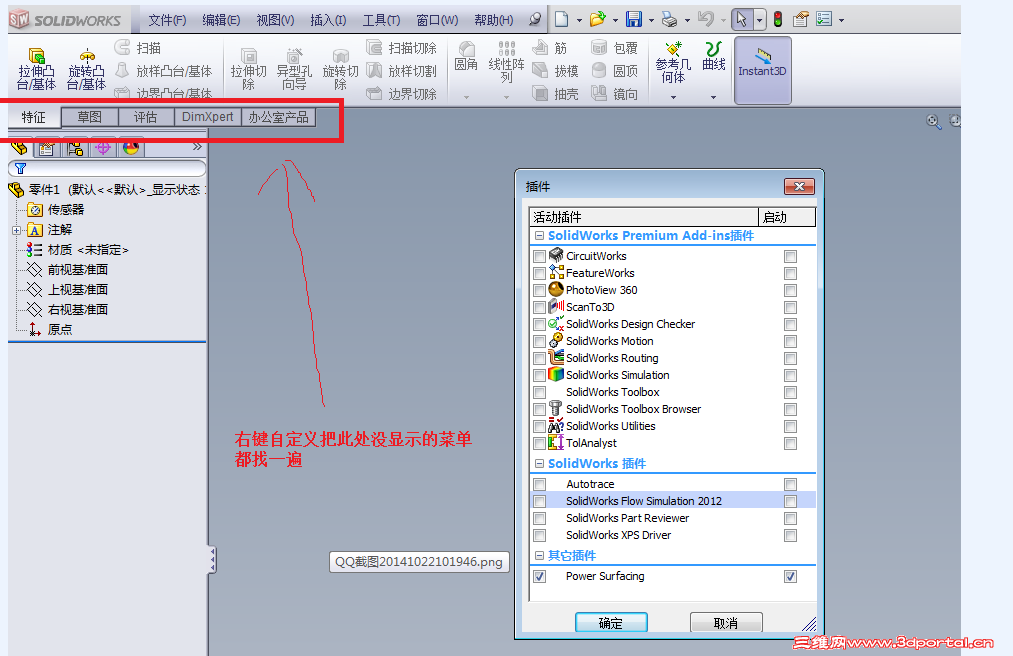The image size is (1013, 656).
Task: Select the 原点 origin item
Action: pyautogui.click(x=50, y=330)
